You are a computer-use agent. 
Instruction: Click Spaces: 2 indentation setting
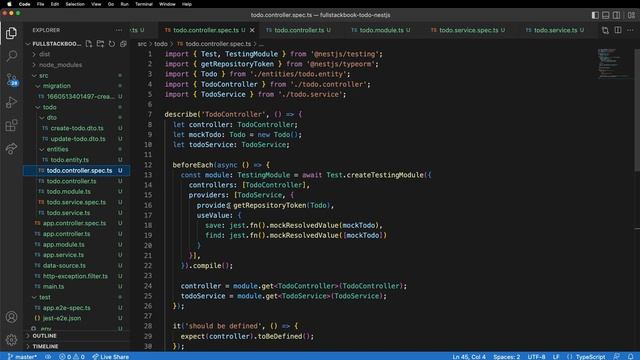pyautogui.click(x=507, y=356)
